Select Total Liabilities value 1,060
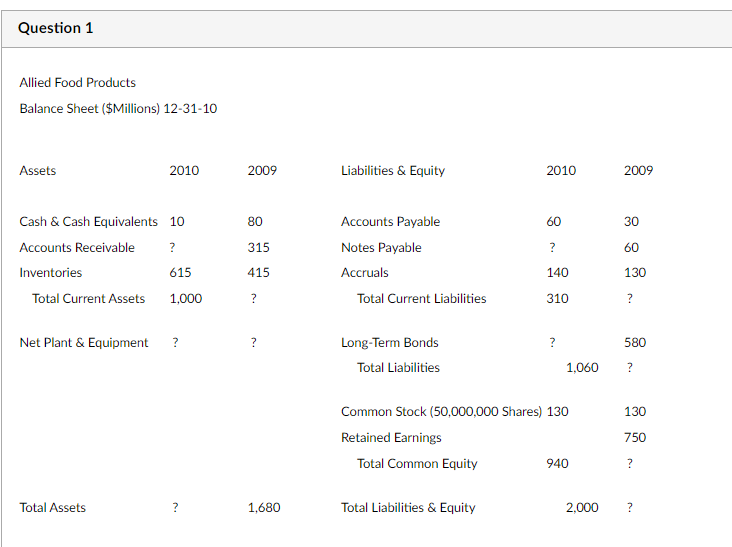Image resolution: width=732 pixels, height=547 pixels. (x=582, y=368)
